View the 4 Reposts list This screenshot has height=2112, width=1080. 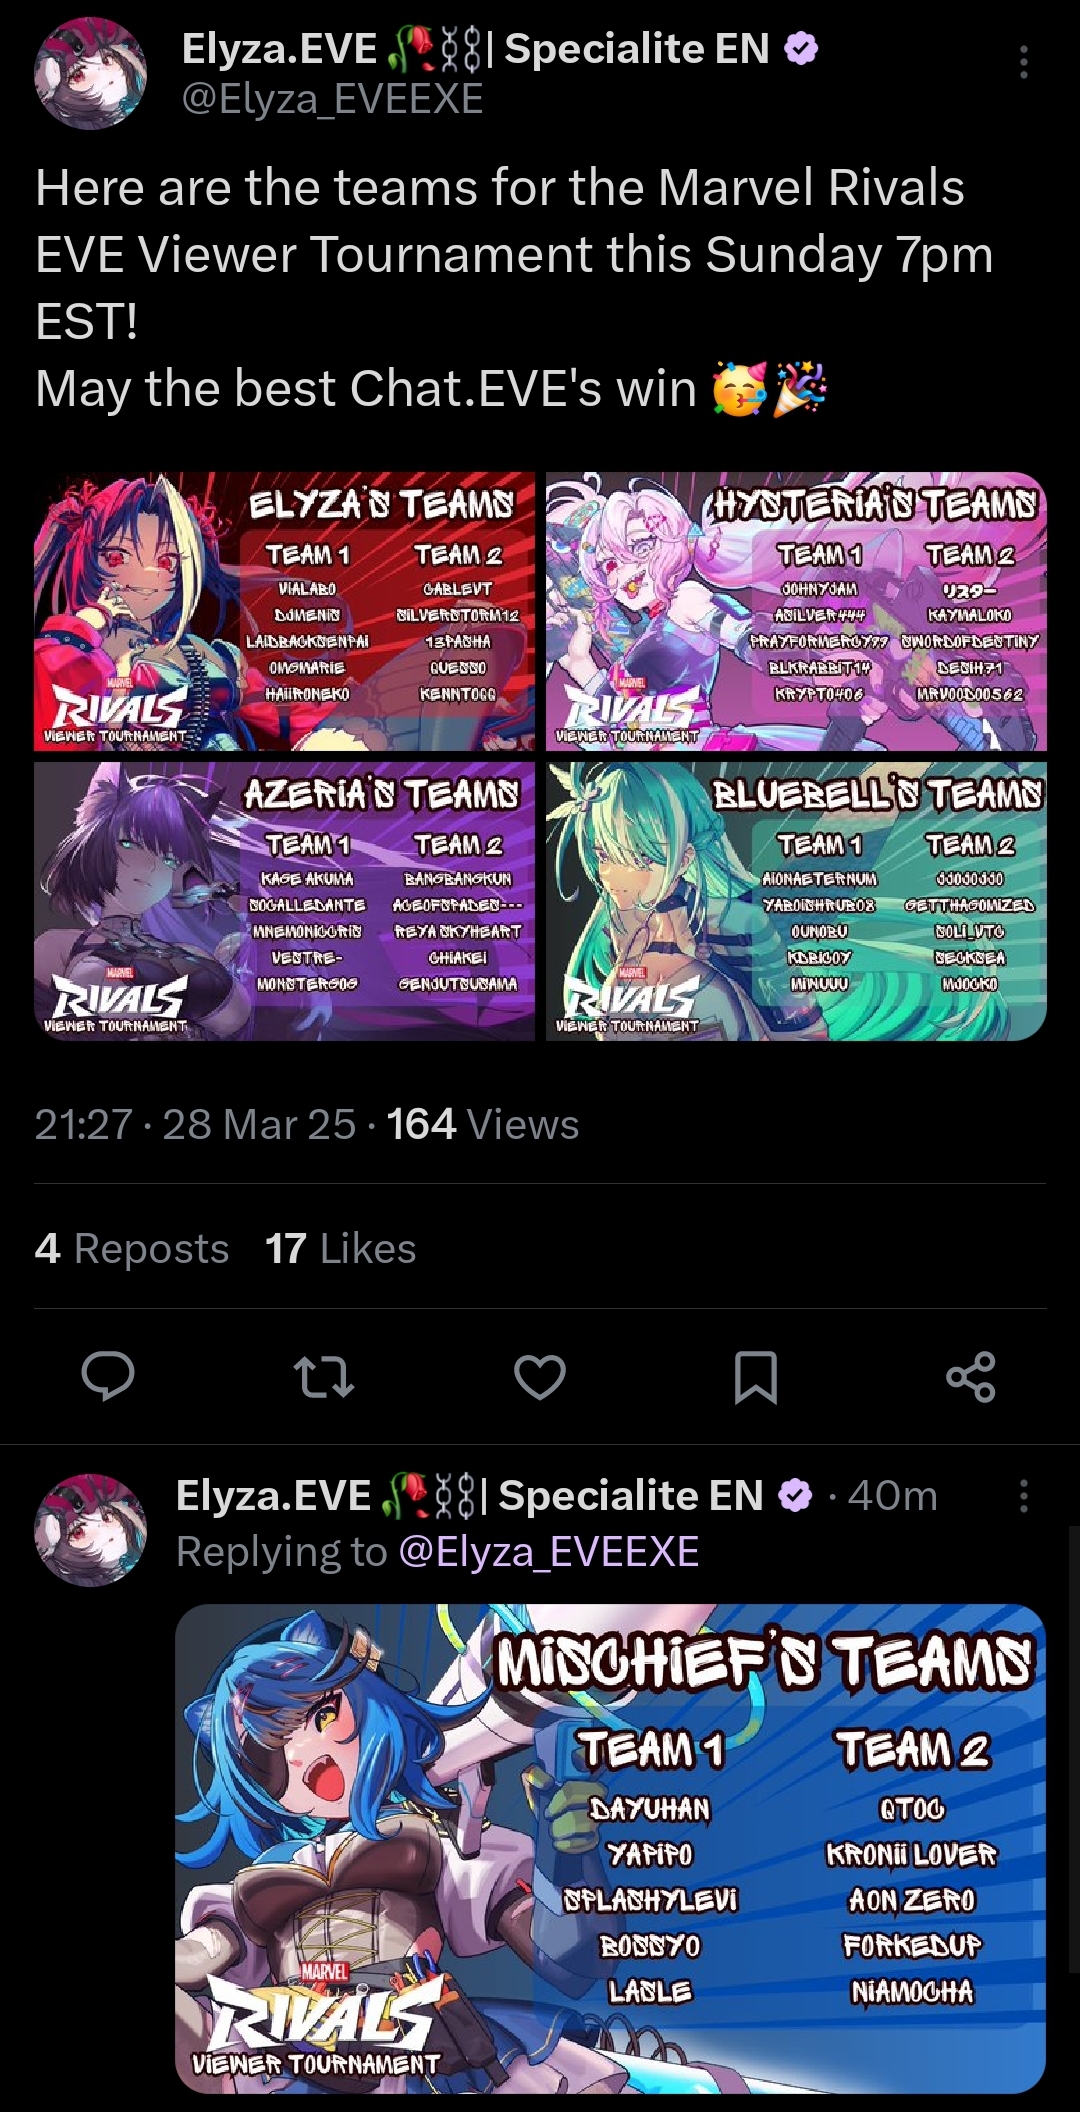click(x=132, y=1248)
